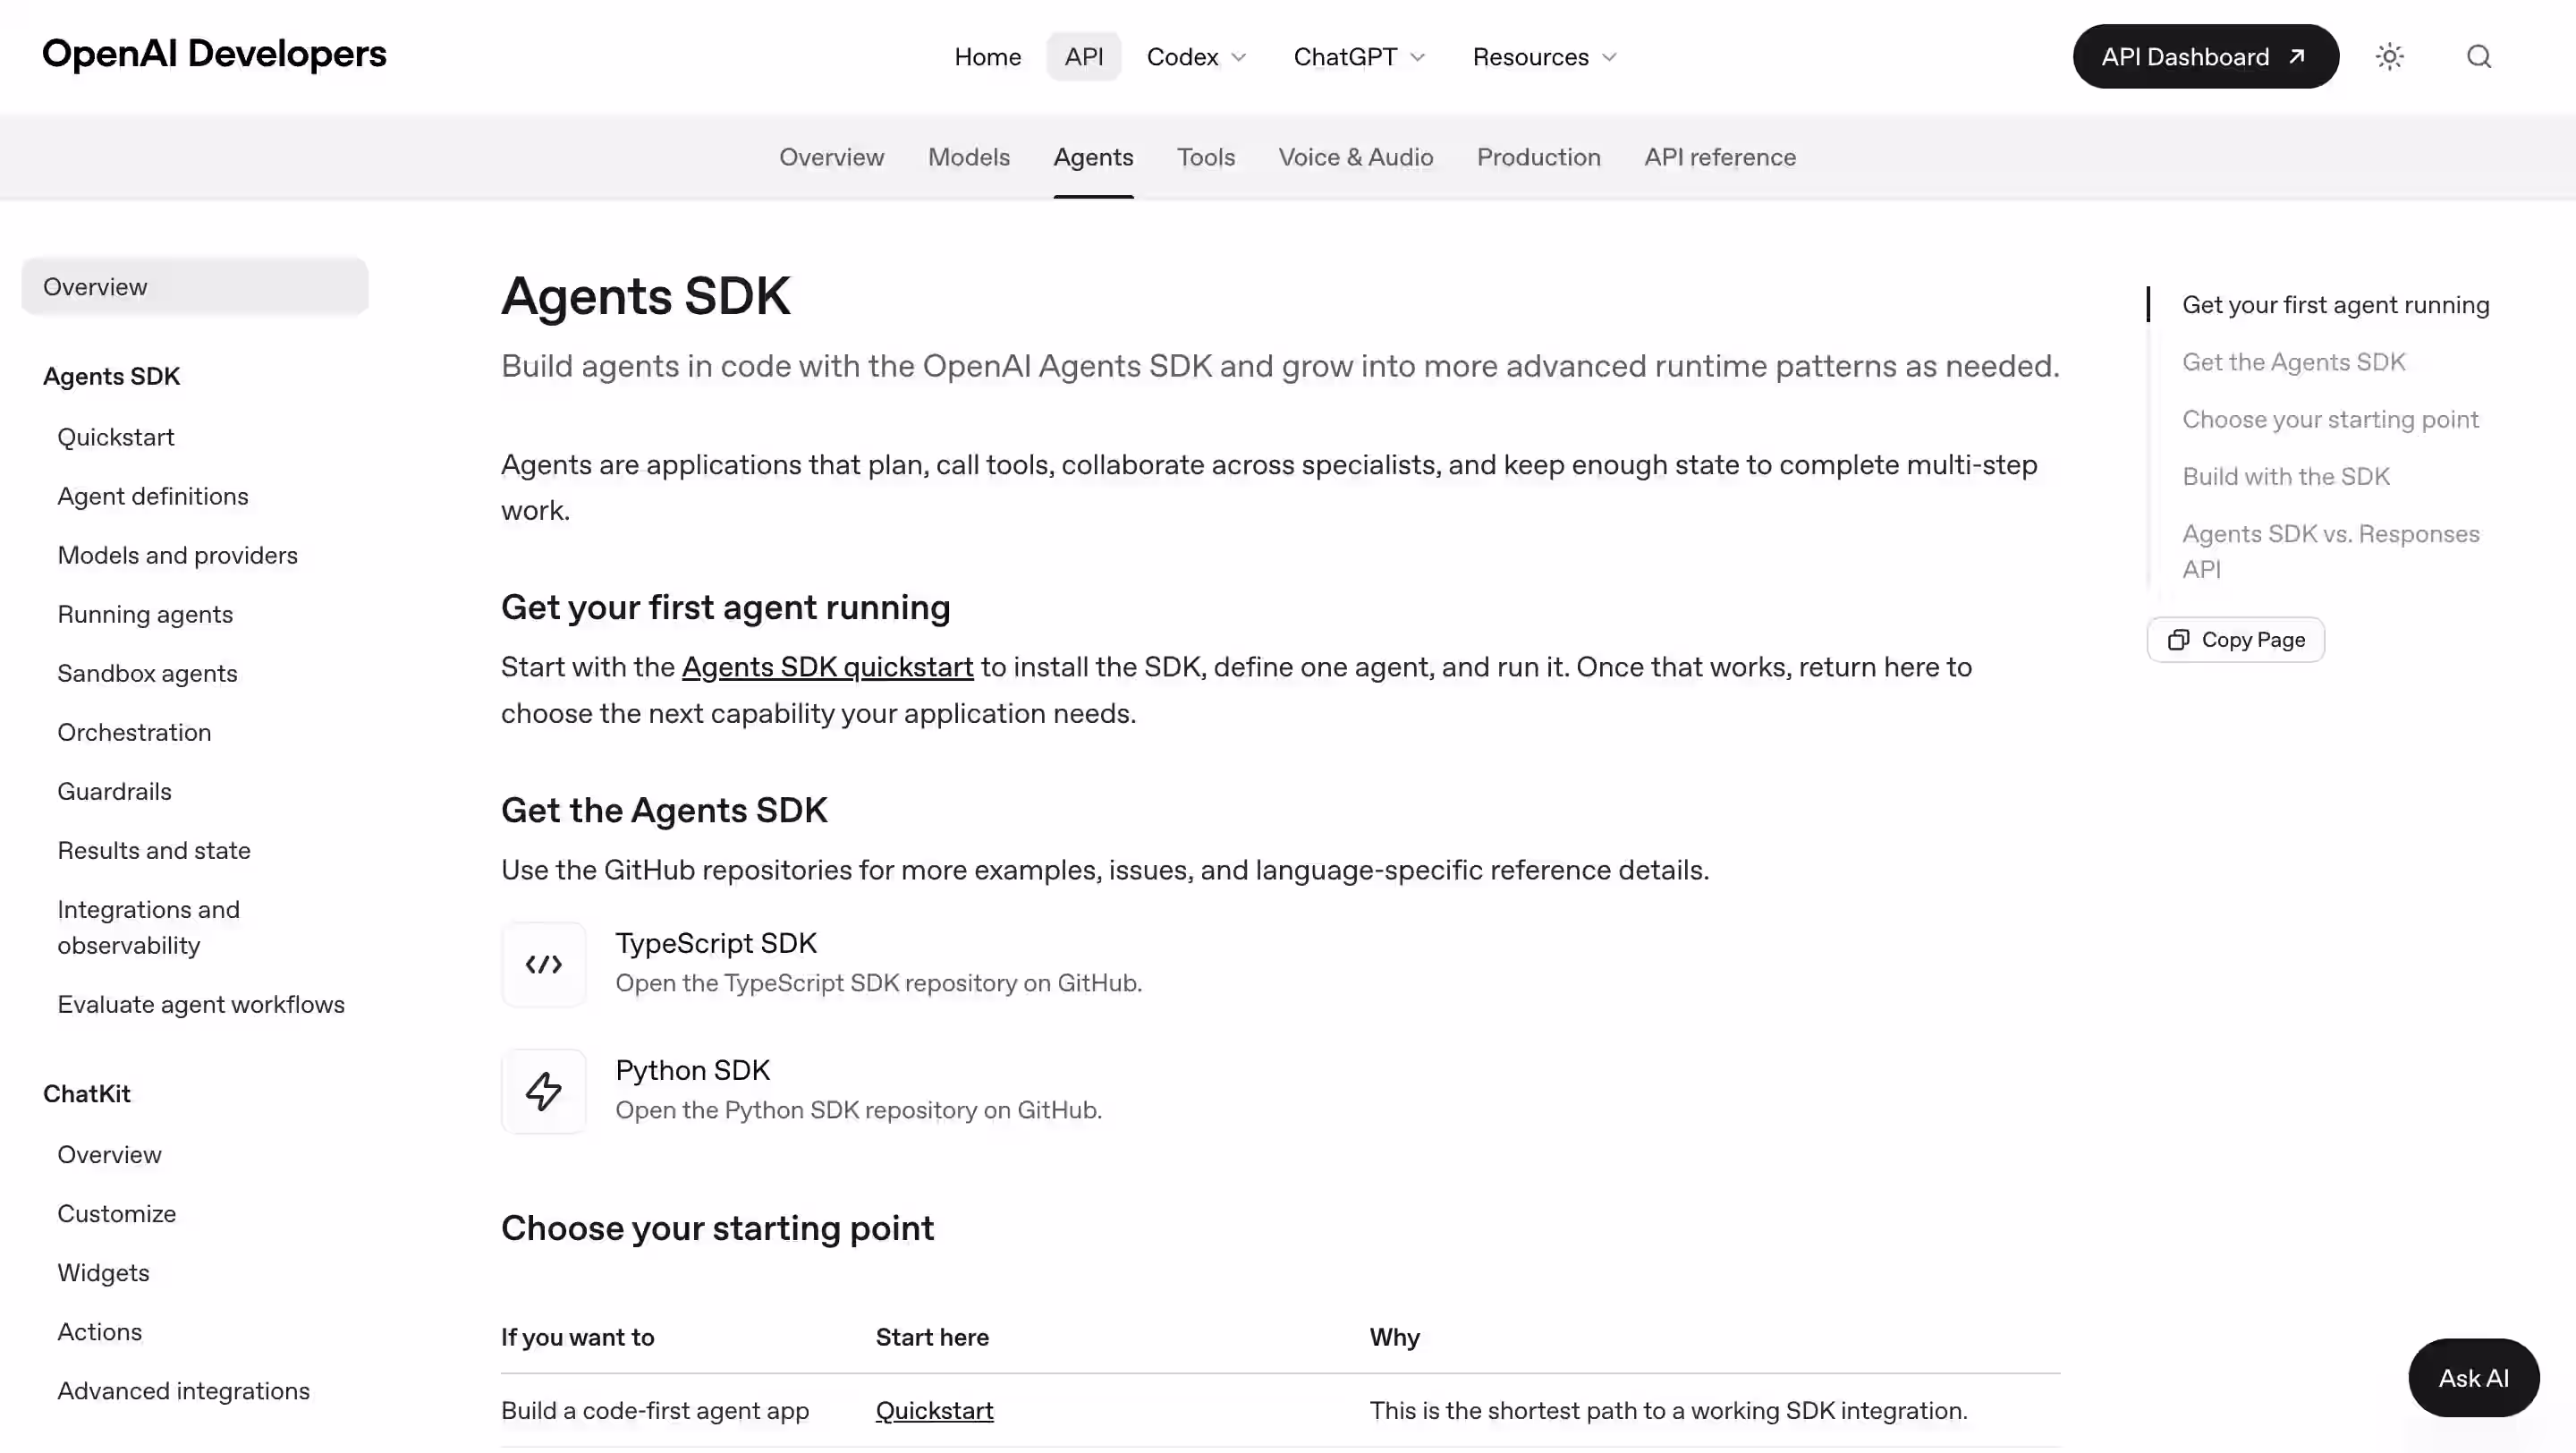Open Advanced integrations under ChatKit
Image resolution: width=2576 pixels, height=1453 pixels.
click(183, 1390)
